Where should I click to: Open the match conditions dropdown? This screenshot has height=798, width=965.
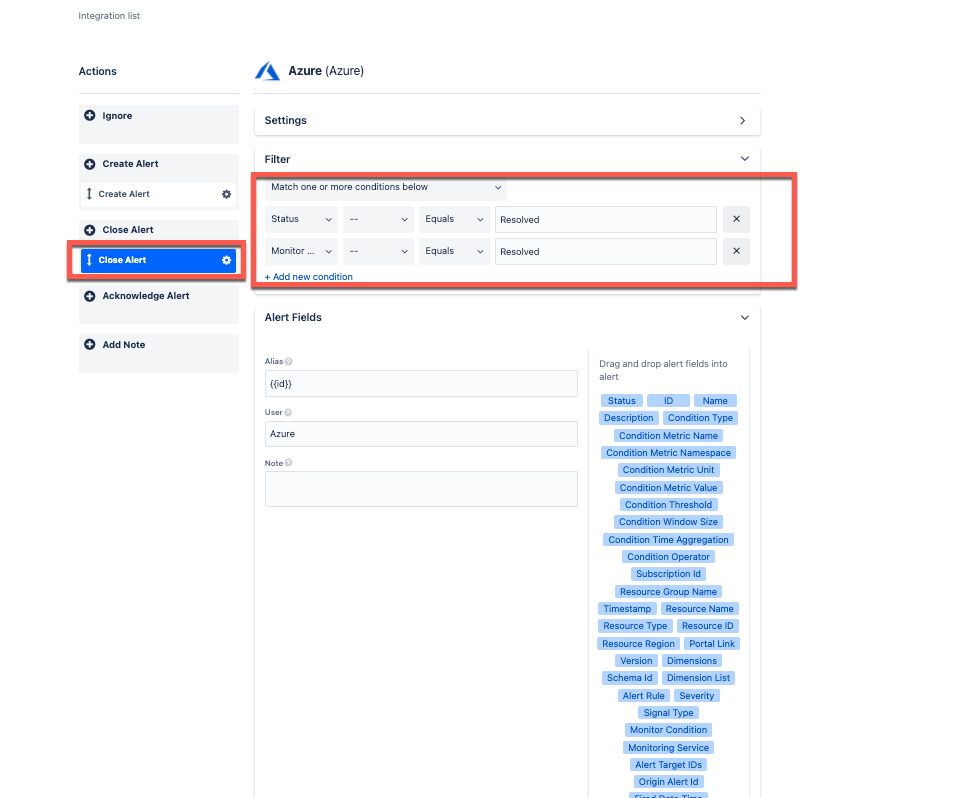(x=386, y=187)
